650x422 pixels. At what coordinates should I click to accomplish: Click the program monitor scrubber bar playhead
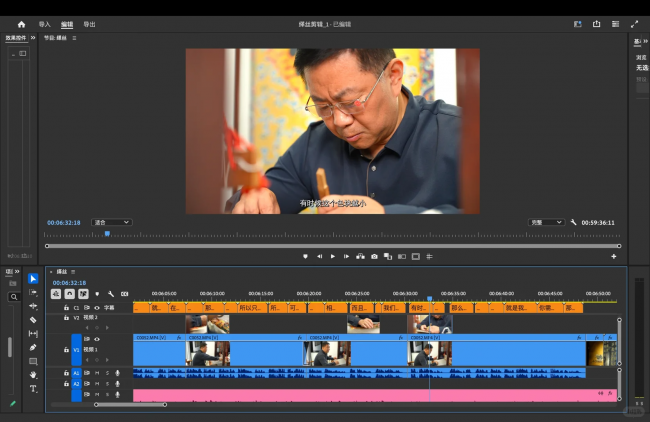tap(107, 234)
